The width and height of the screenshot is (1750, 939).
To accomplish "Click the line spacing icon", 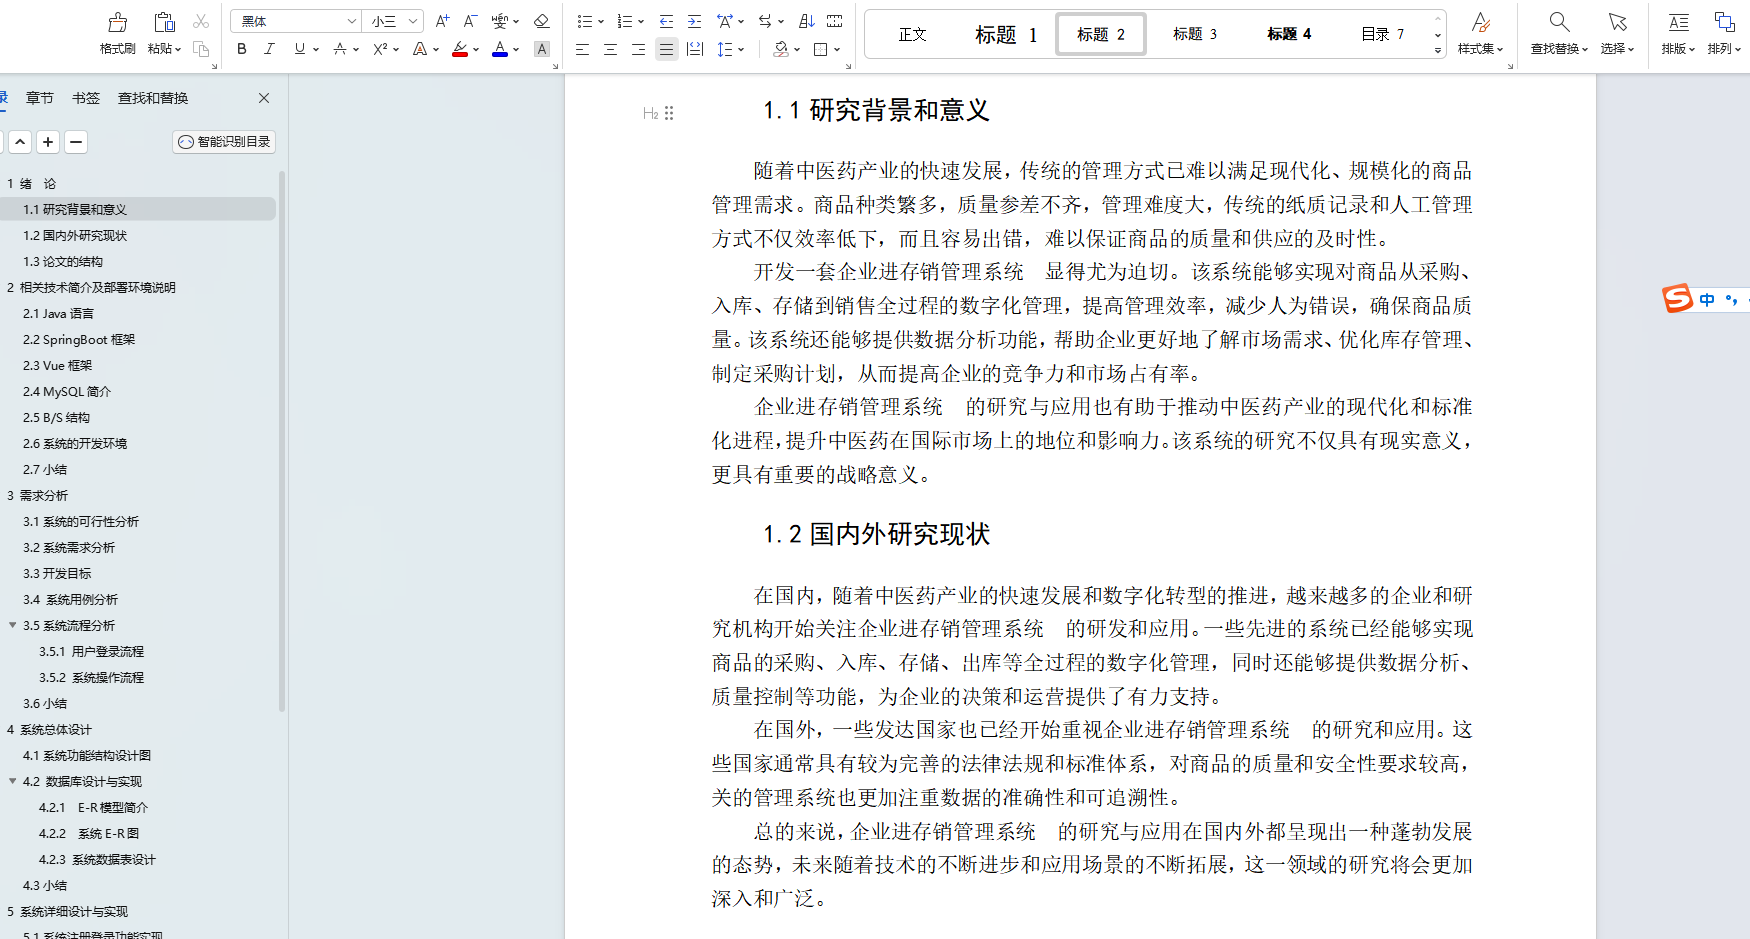I will tap(725, 49).
